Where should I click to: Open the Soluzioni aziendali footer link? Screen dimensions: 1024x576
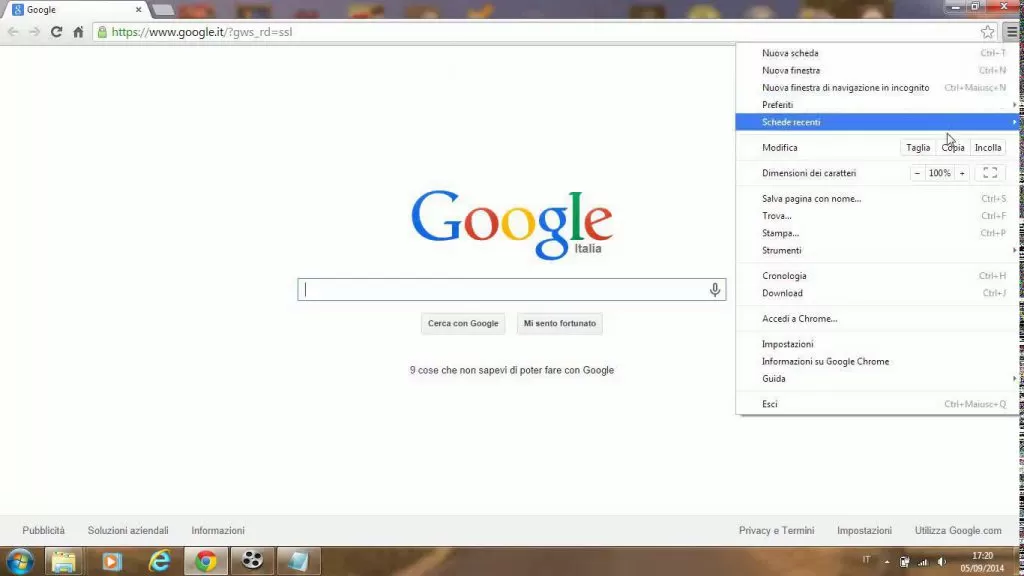(128, 531)
